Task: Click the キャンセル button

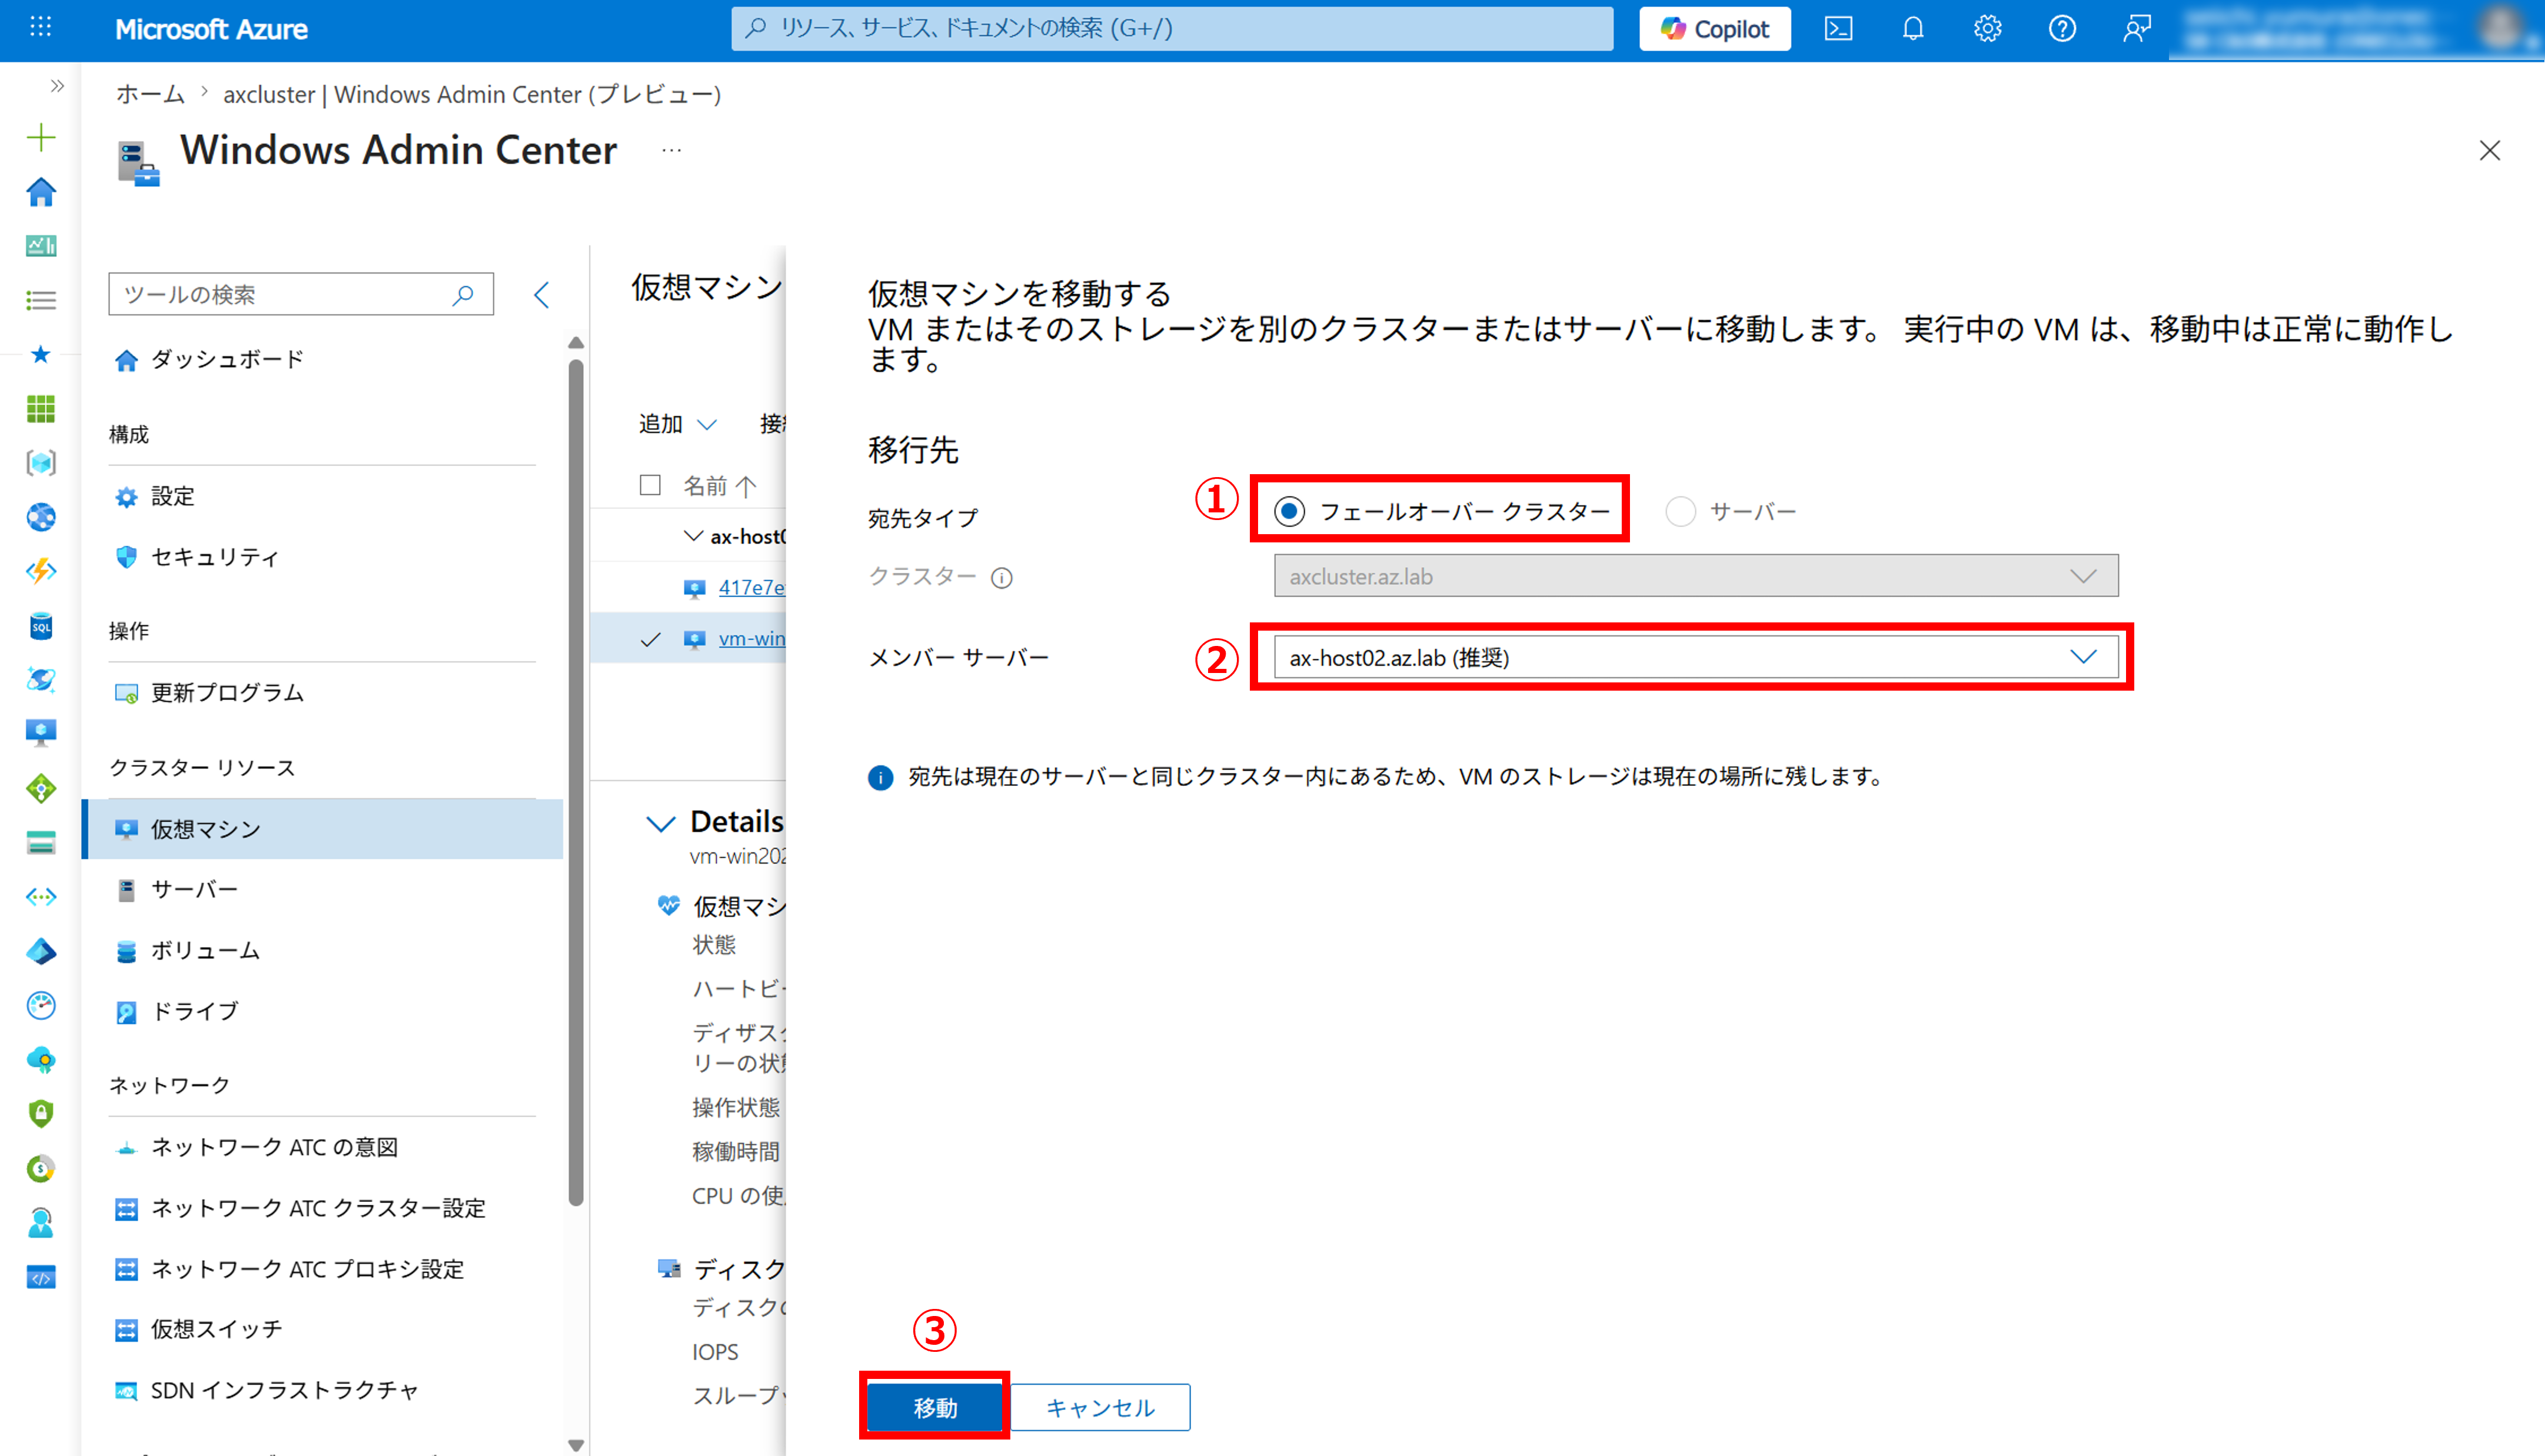Action: pyautogui.click(x=1100, y=1407)
